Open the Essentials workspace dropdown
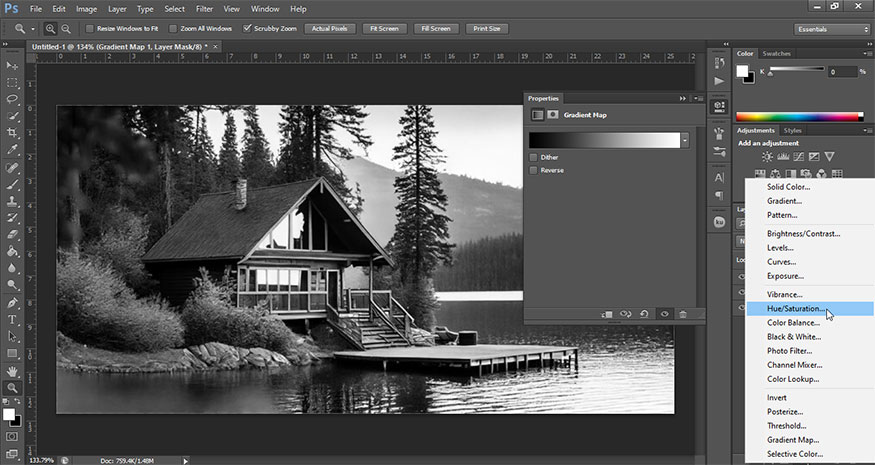The width and height of the screenshot is (875, 465). (x=832, y=29)
